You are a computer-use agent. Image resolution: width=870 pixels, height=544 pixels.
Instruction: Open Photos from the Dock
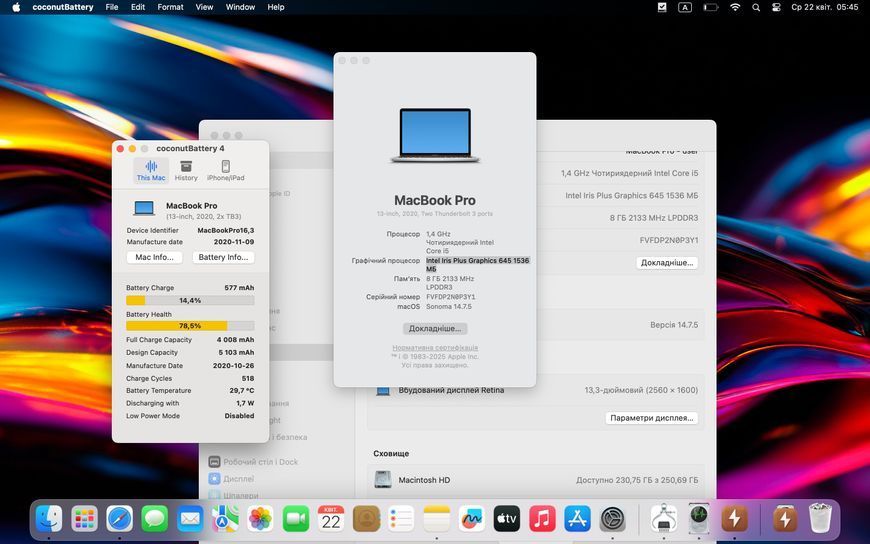(x=260, y=520)
